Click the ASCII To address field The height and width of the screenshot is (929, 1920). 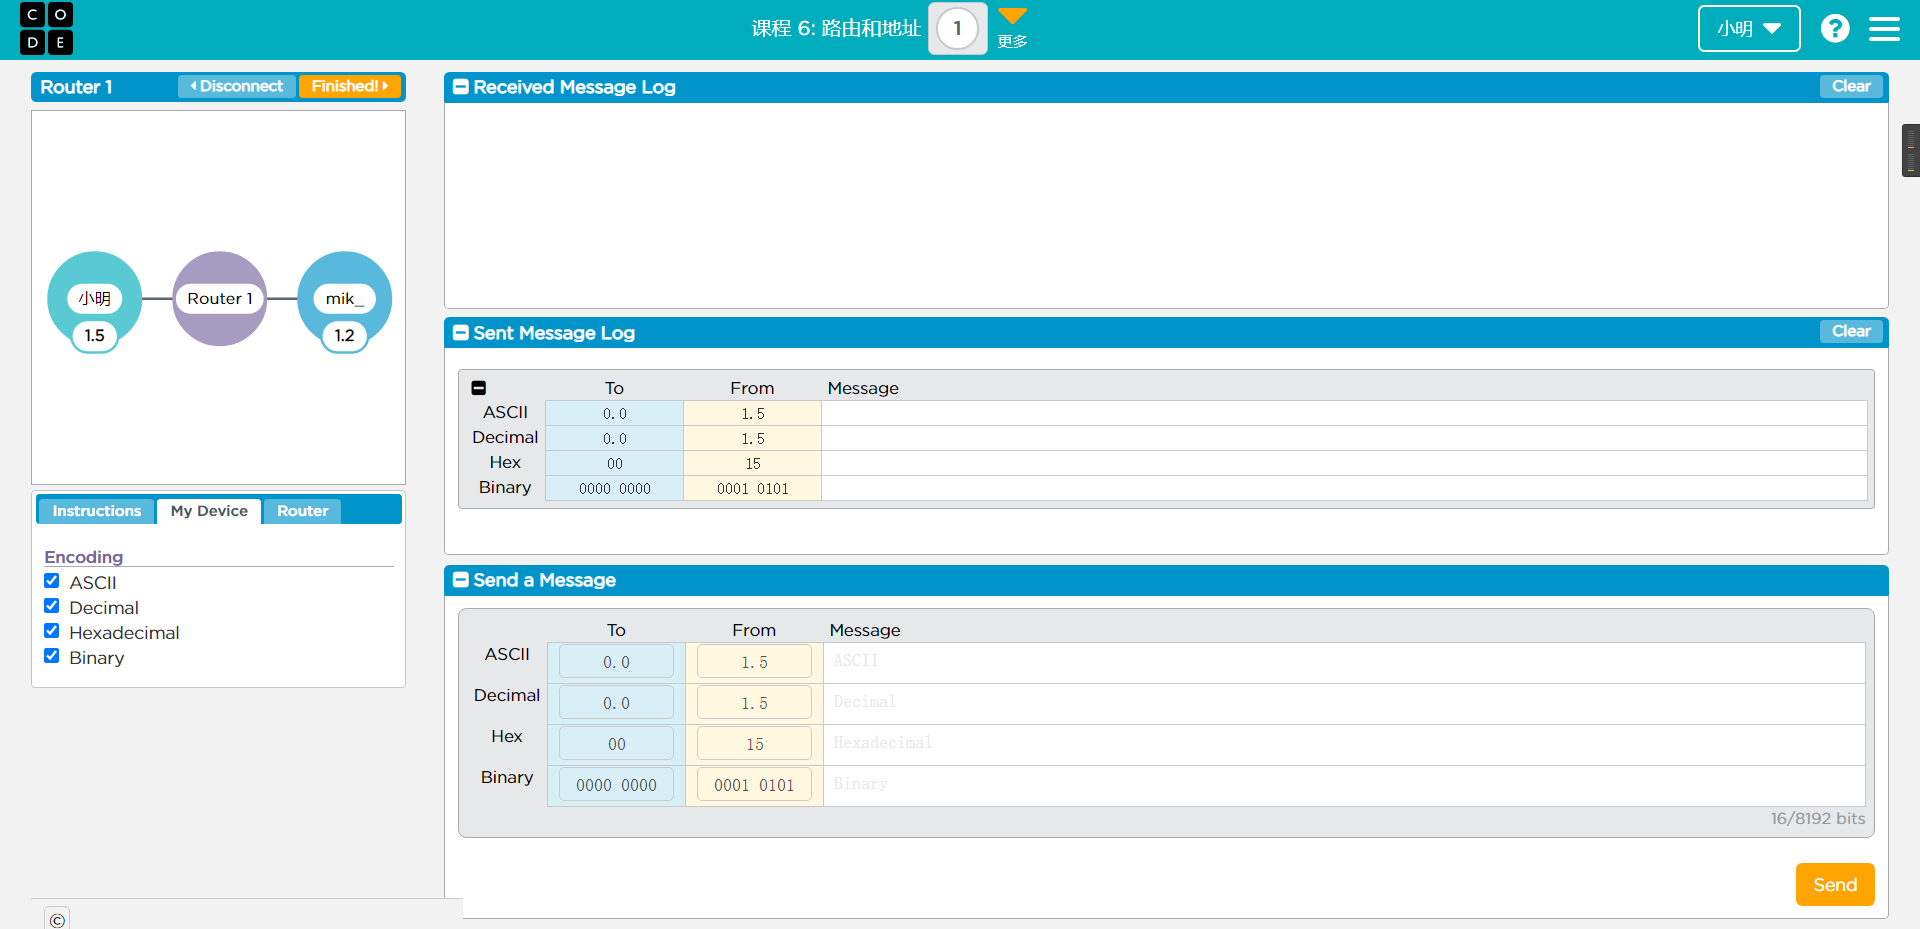click(x=616, y=662)
